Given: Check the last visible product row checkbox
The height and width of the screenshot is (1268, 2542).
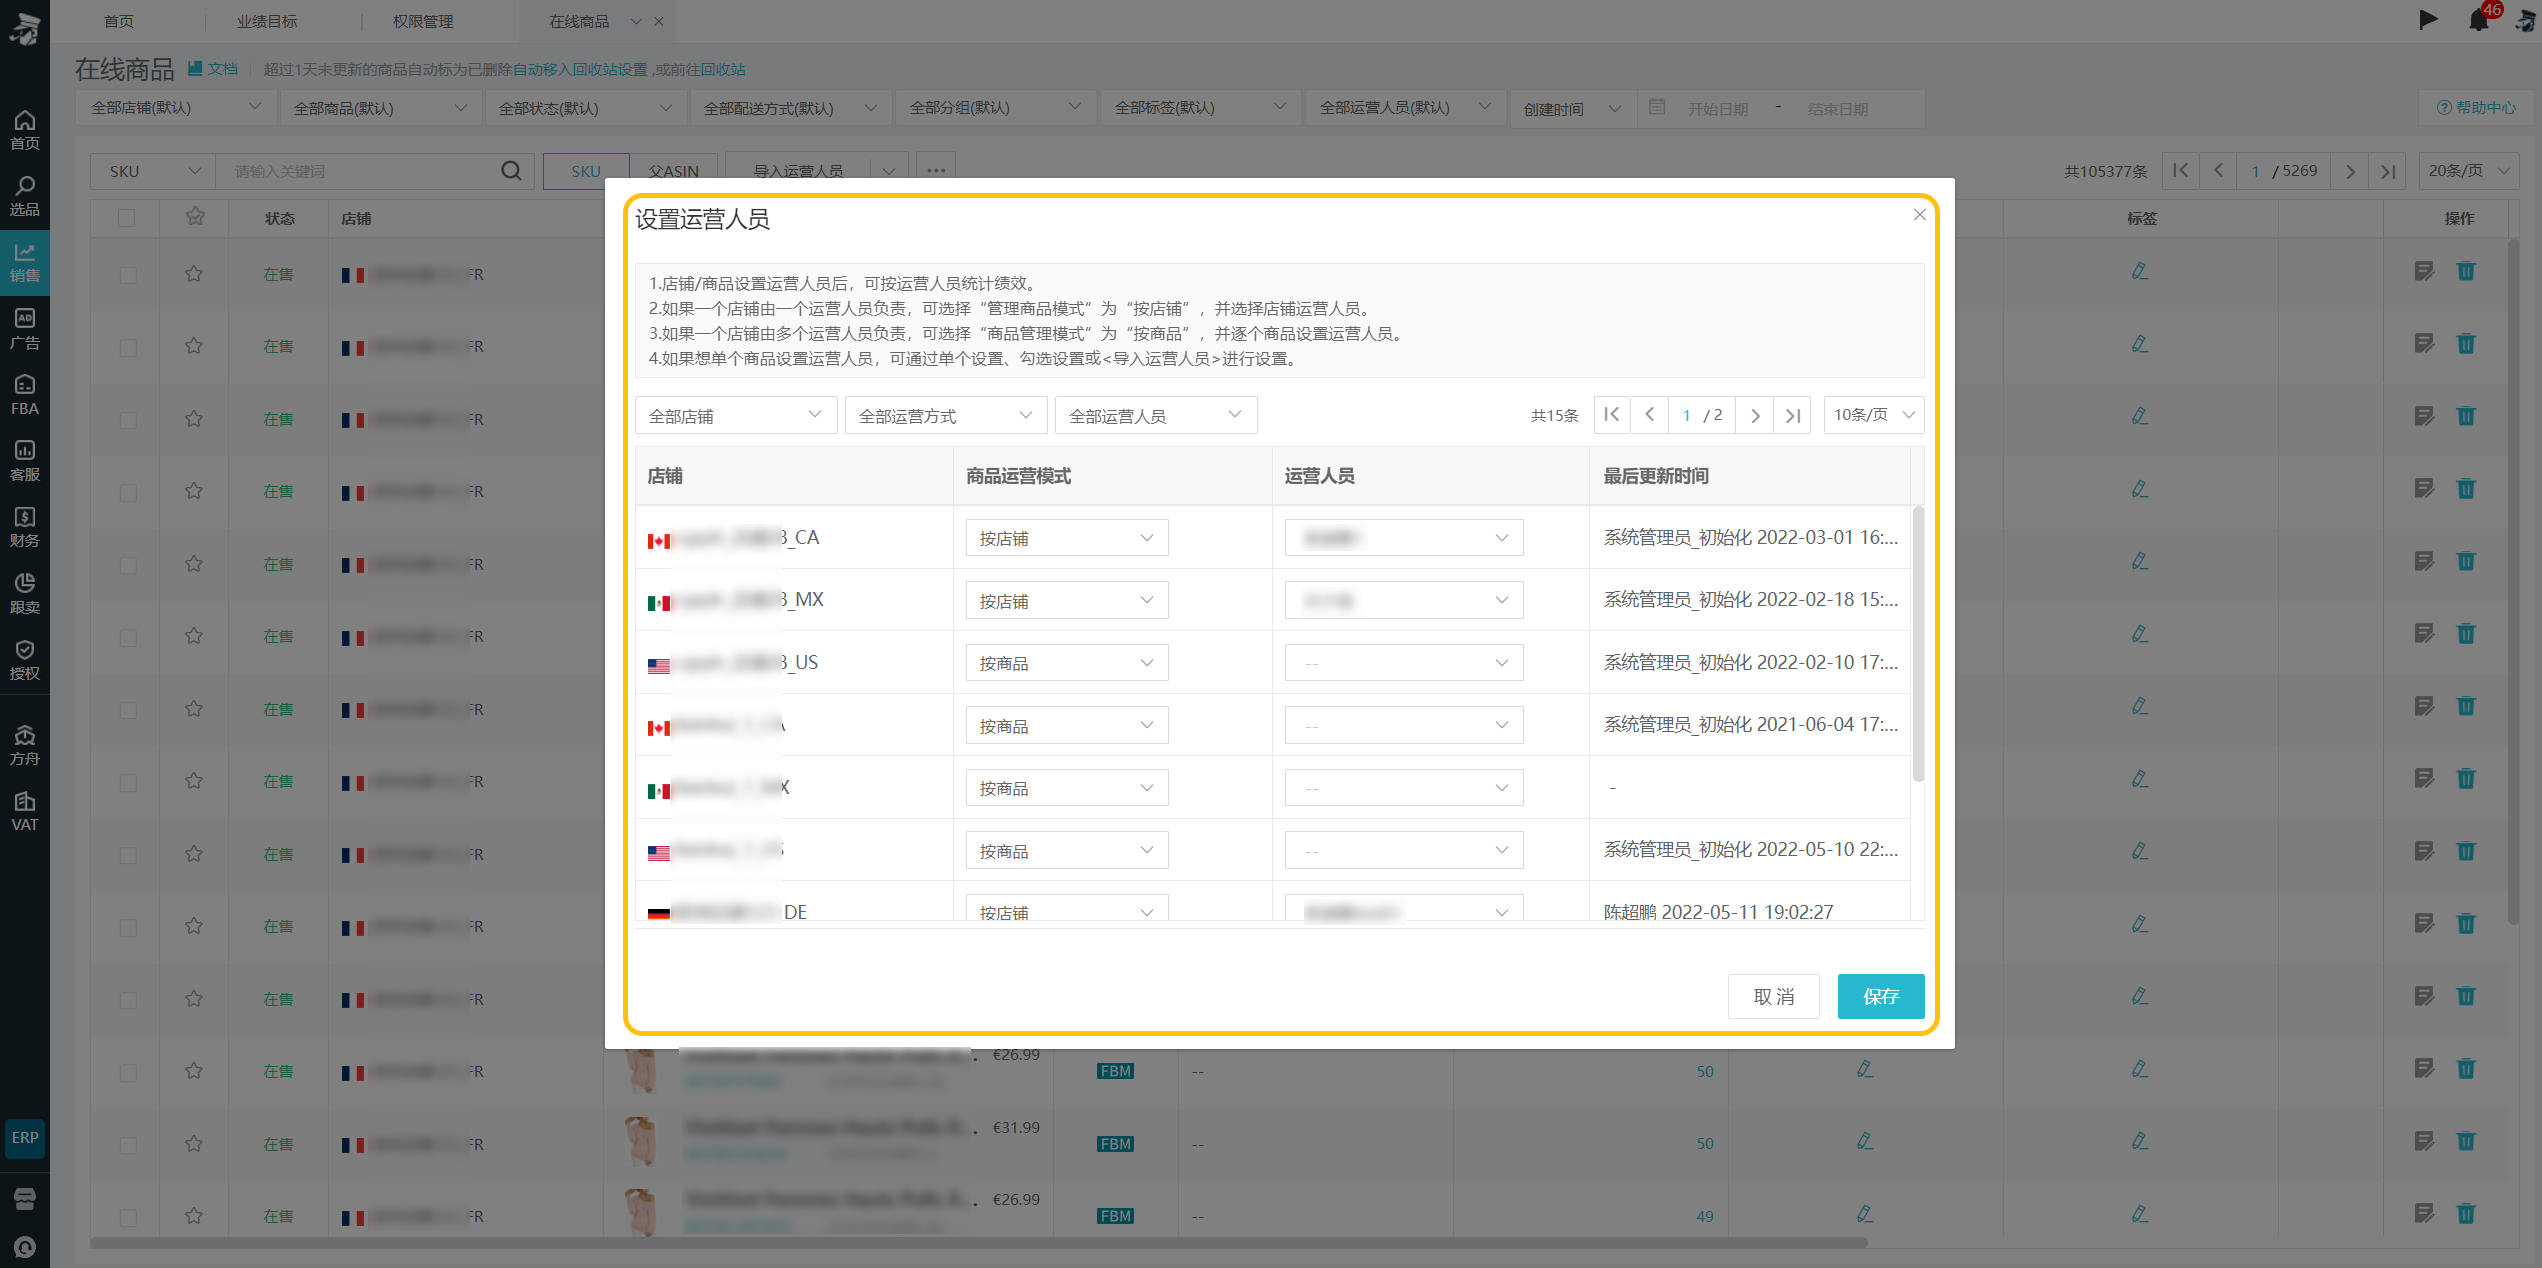Looking at the screenshot, I should click(x=128, y=1217).
